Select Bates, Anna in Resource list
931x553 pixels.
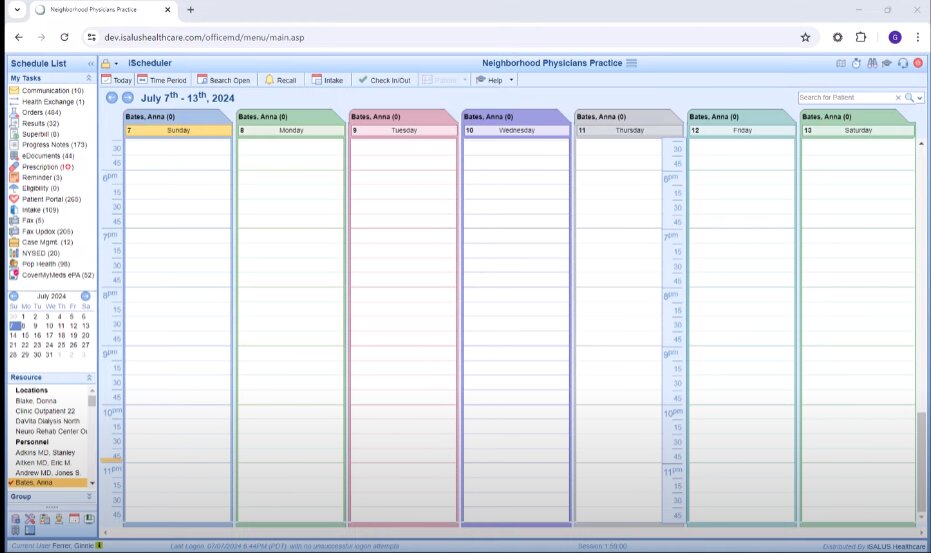35,483
